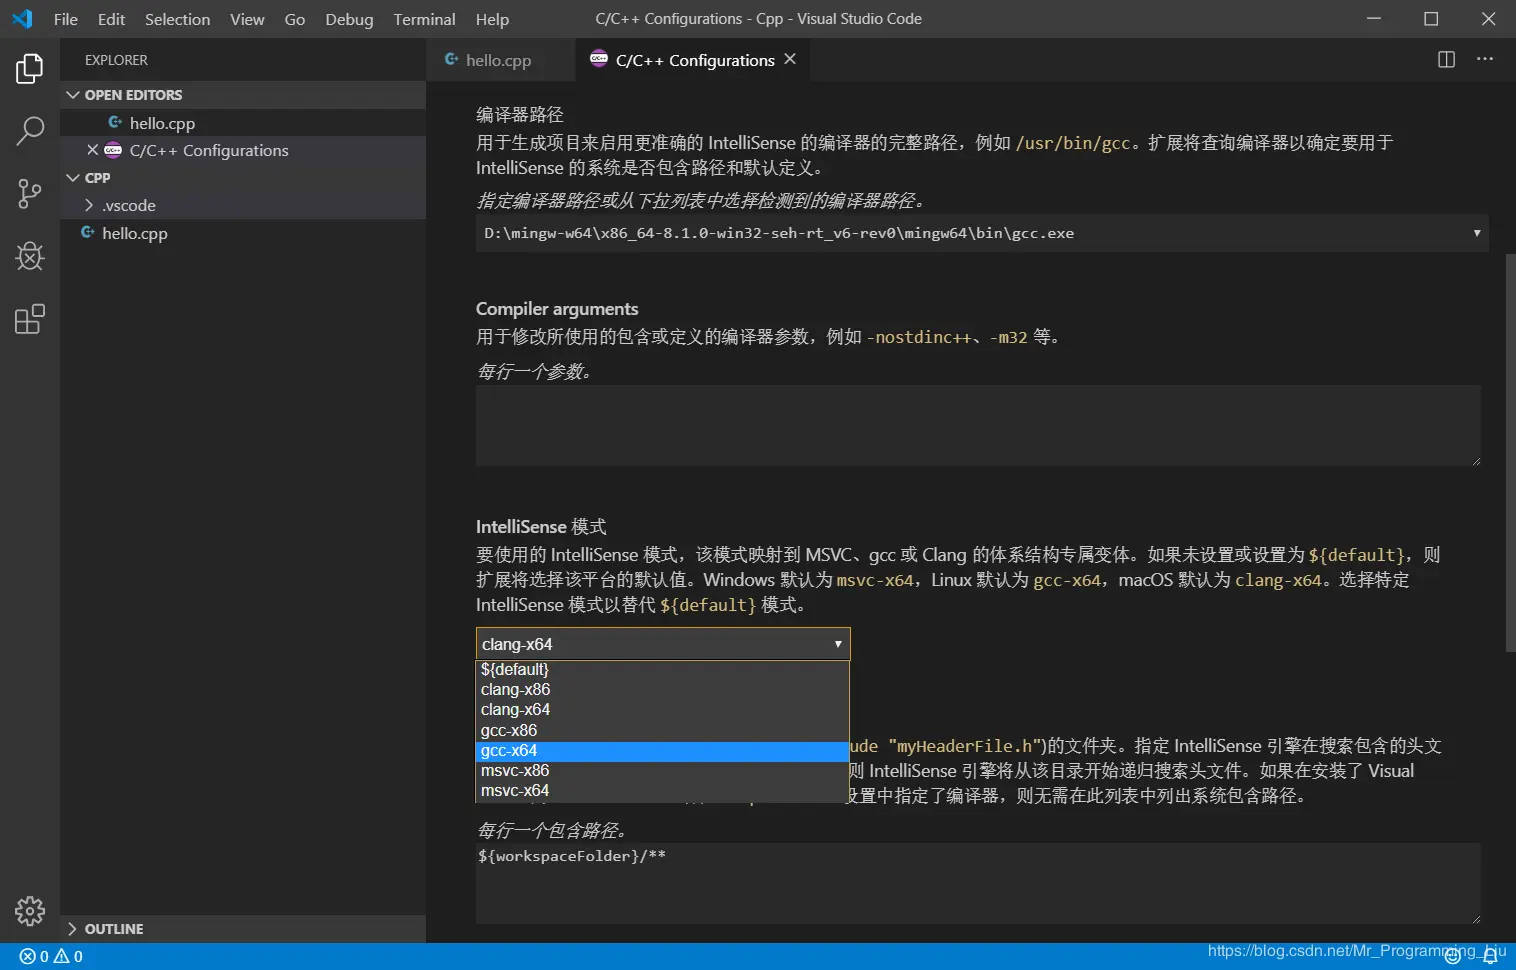
Task: Open the Help menu
Action: [x=492, y=19]
